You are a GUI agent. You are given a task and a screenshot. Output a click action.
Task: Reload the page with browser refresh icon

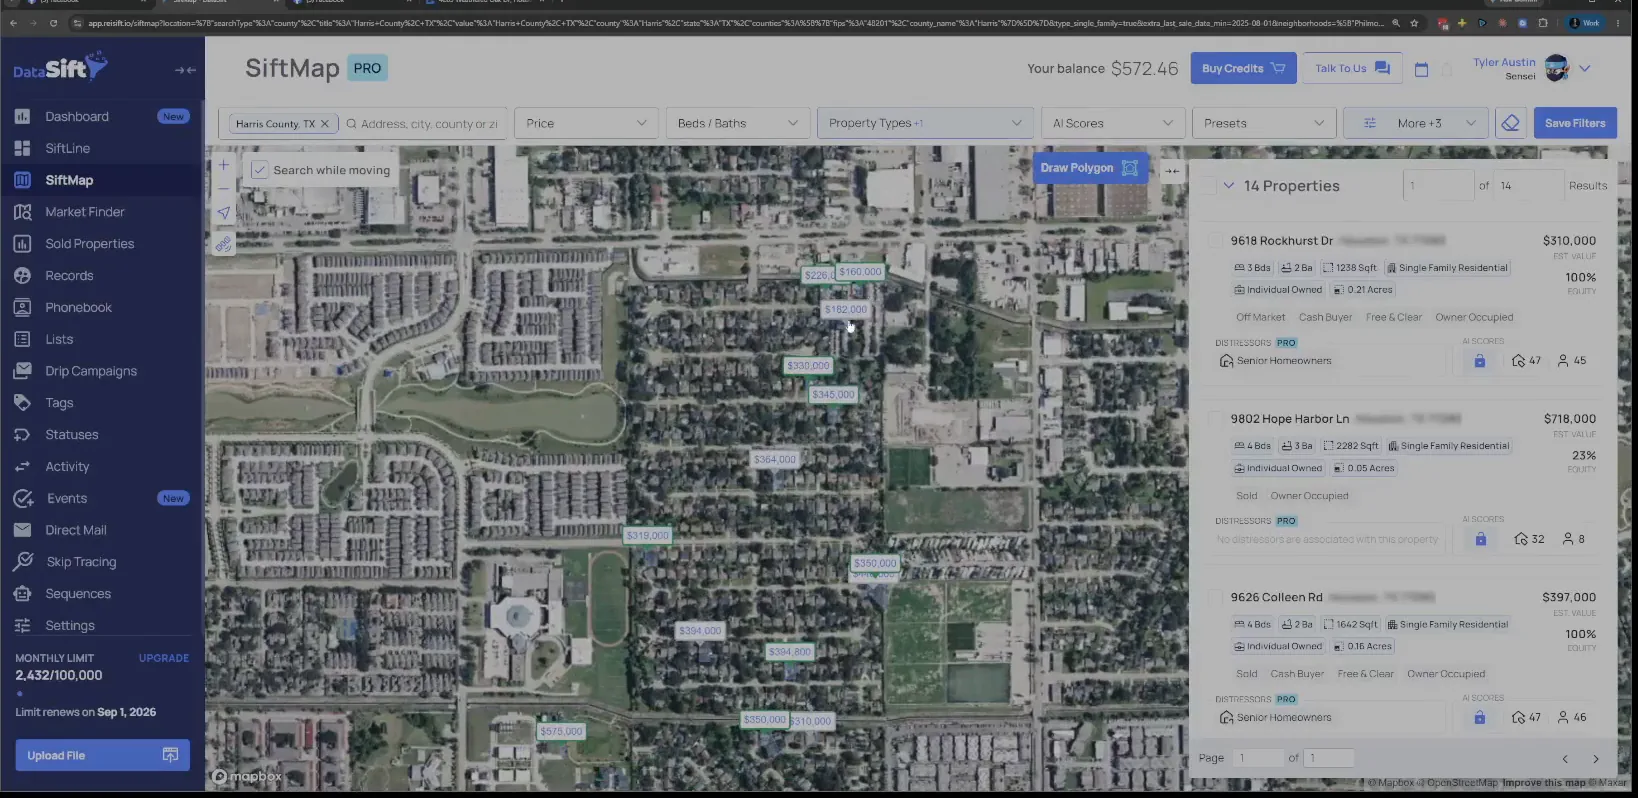(53, 23)
